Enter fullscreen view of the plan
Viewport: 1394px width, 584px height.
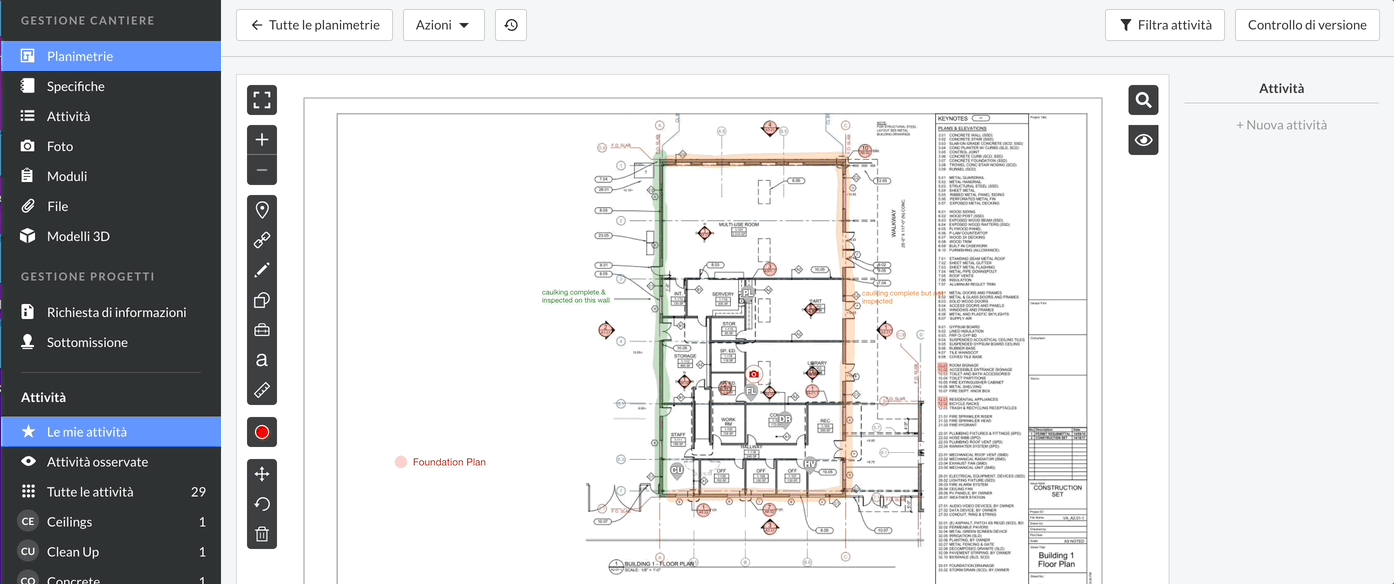262,100
